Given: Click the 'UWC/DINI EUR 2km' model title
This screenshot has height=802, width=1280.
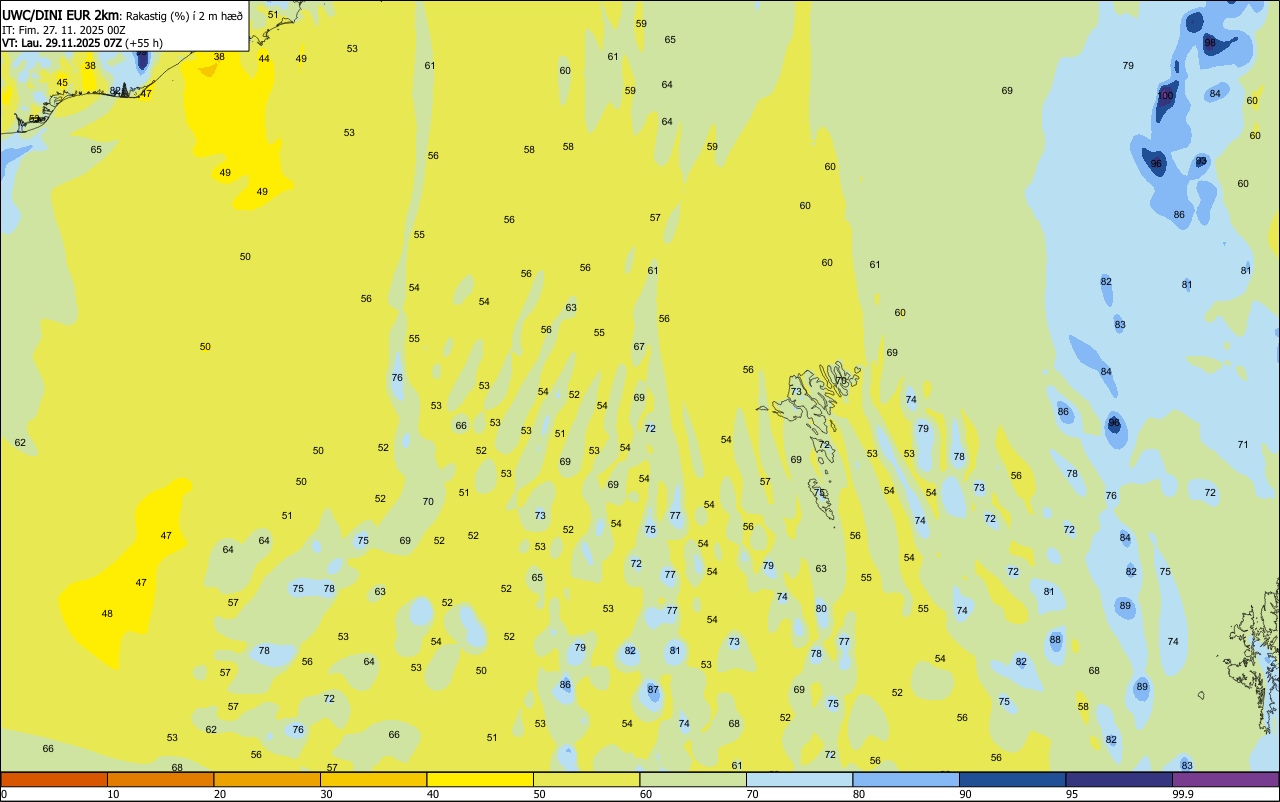Looking at the screenshot, I should (x=60, y=15).
